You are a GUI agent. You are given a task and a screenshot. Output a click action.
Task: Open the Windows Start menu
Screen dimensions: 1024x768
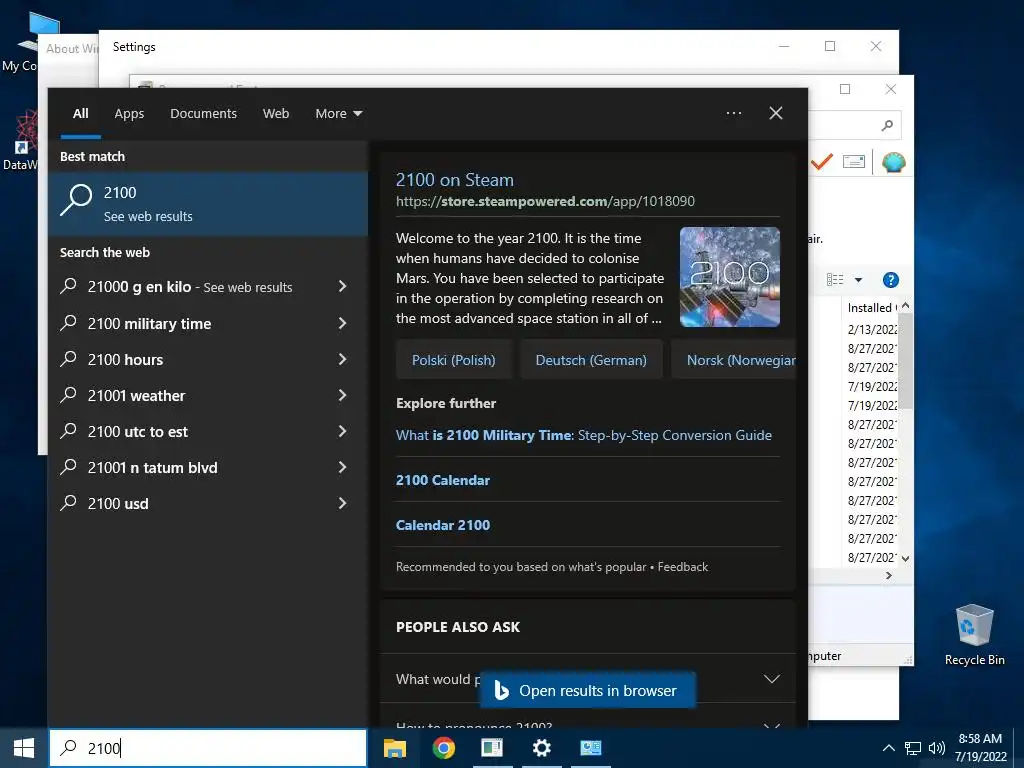pyautogui.click(x=24, y=748)
